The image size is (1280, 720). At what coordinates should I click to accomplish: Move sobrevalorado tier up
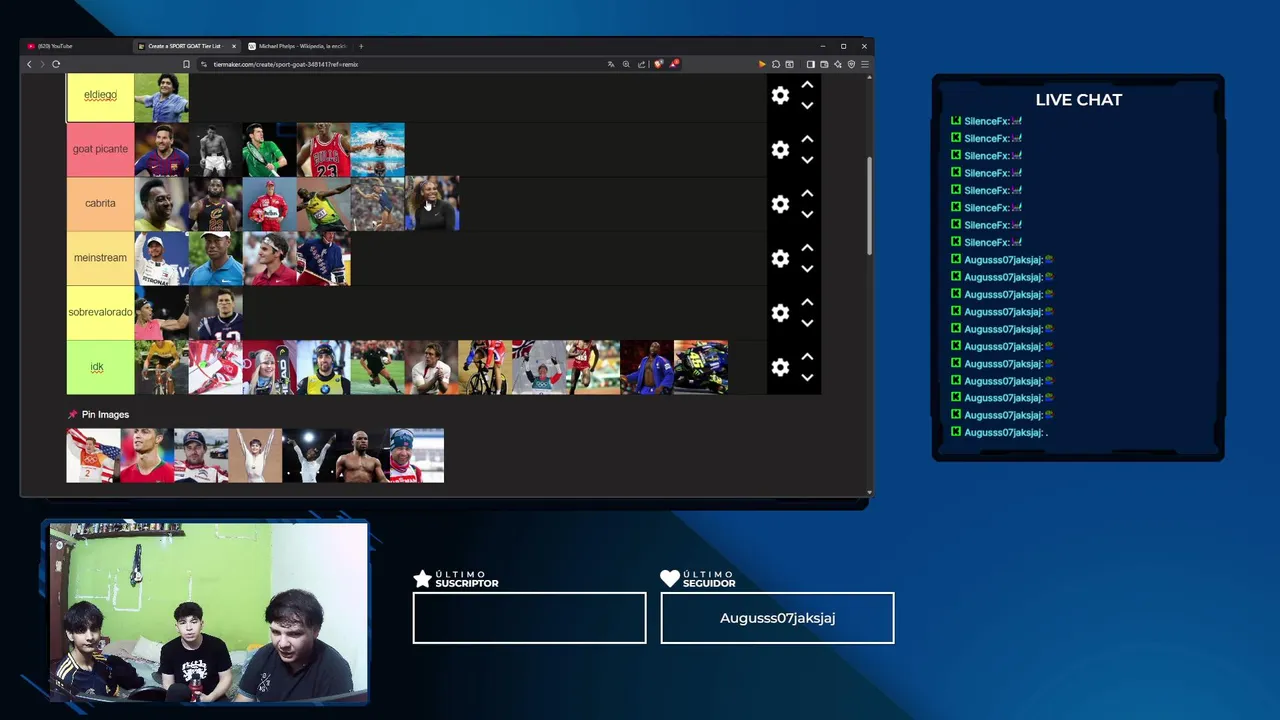(x=807, y=302)
